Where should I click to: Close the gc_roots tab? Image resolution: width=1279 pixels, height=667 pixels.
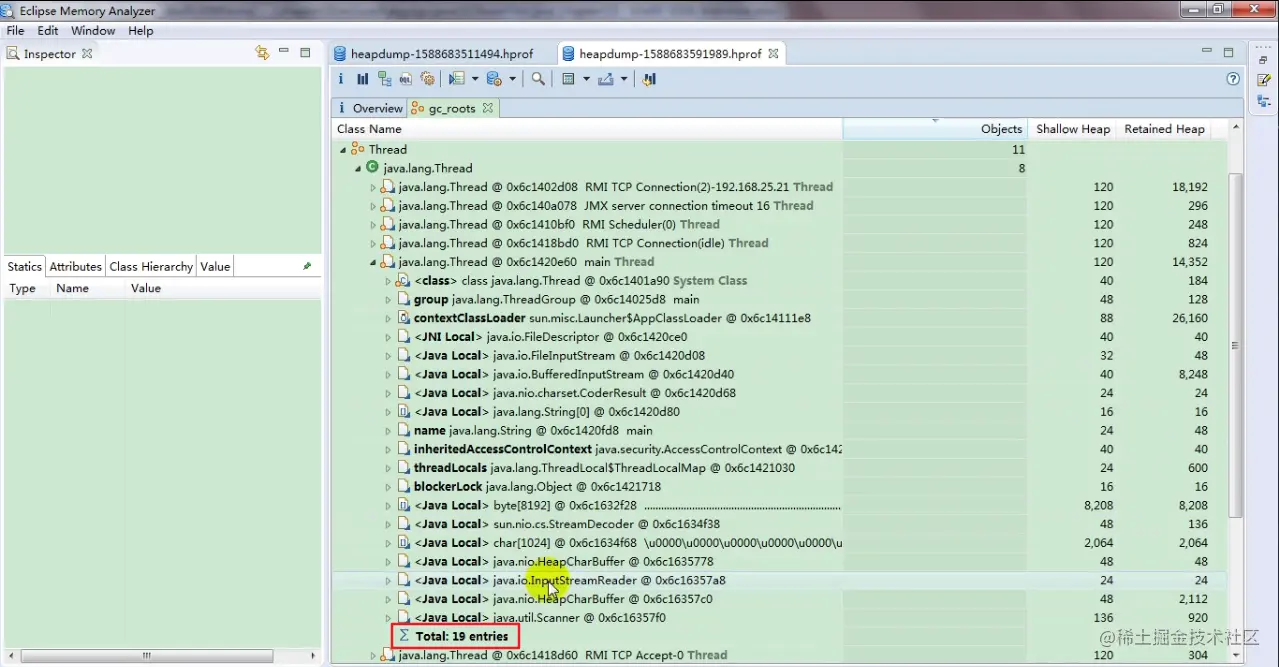488,108
